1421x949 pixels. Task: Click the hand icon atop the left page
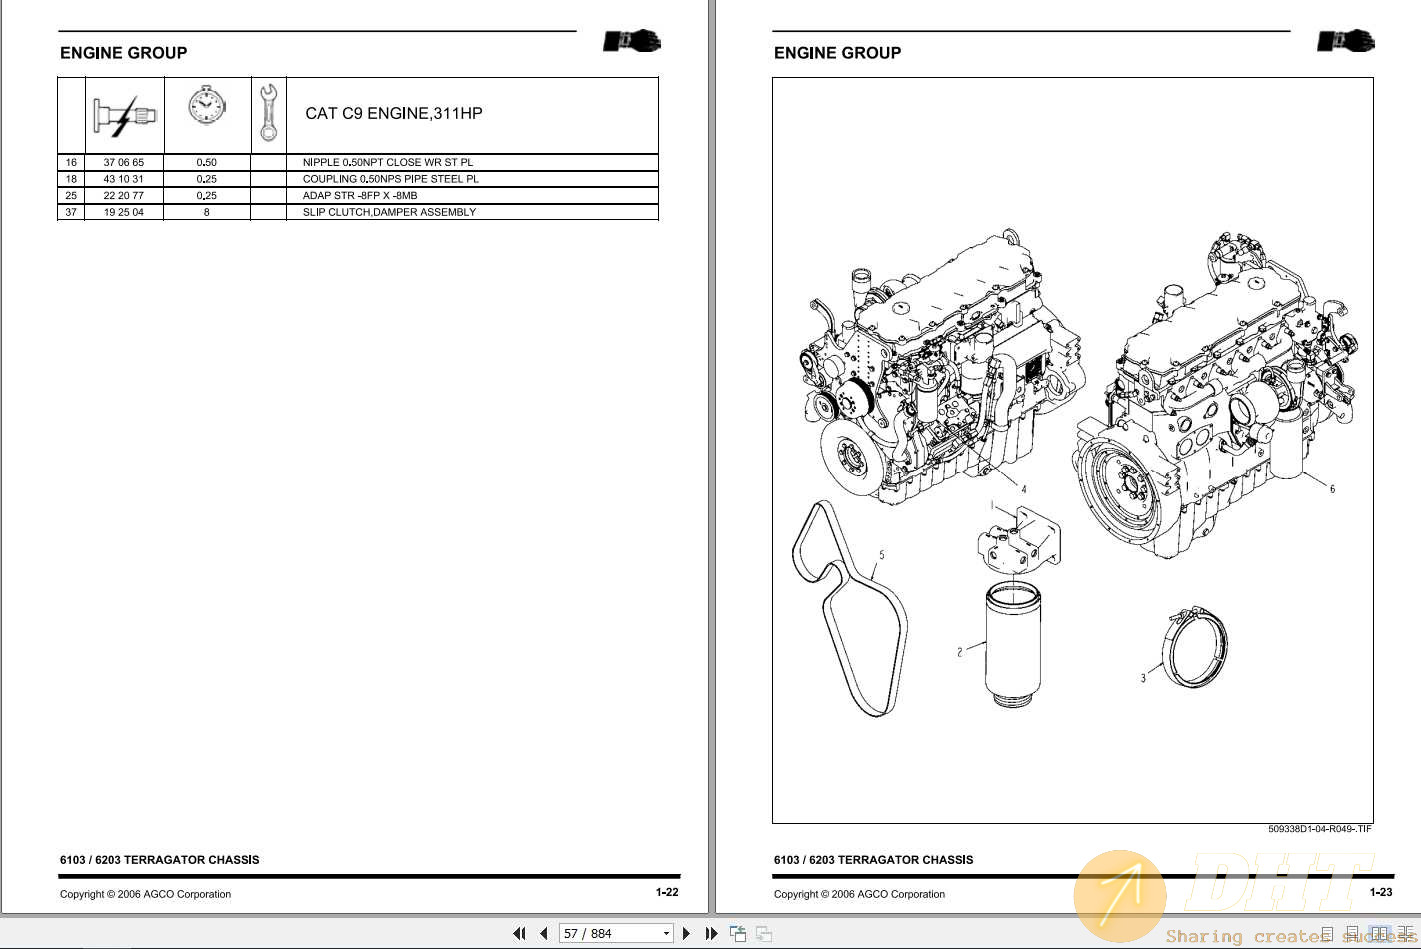632,41
